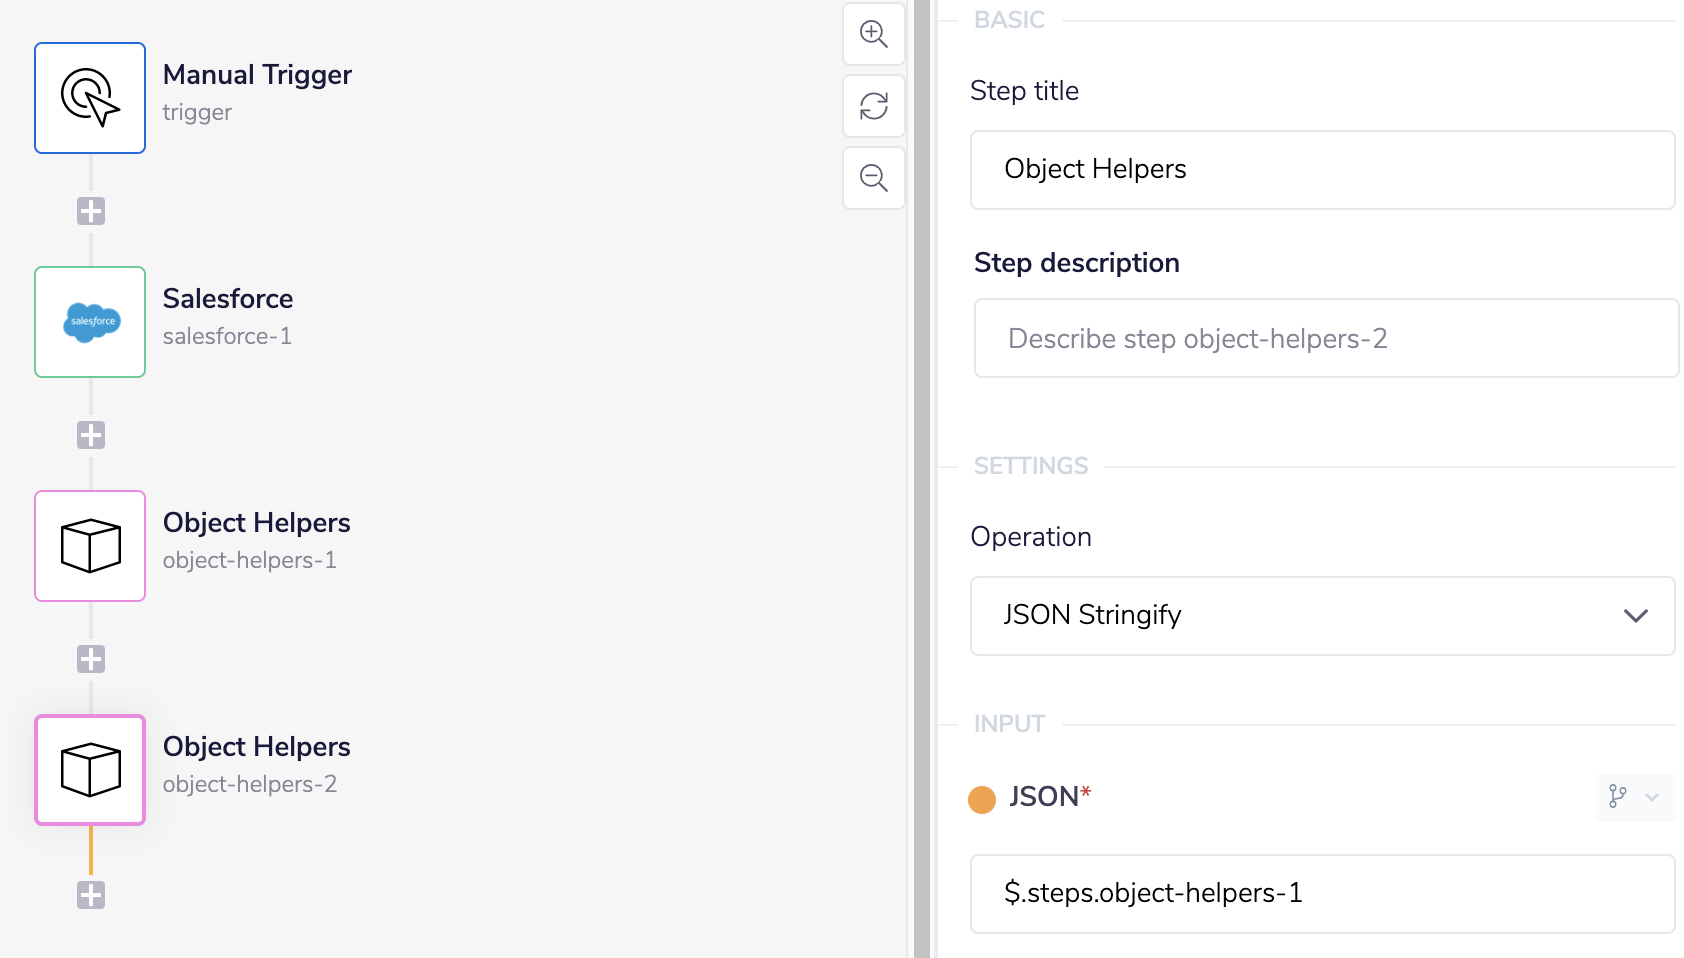The height and width of the screenshot is (958, 1684).
Task: Zoom out of the workflow canvas
Action: 873,177
